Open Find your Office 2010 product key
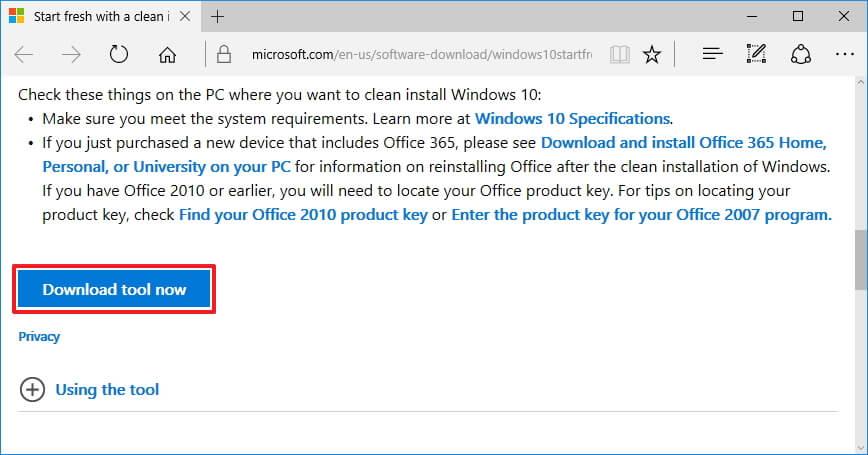This screenshot has height=455, width=868. pos(303,215)
